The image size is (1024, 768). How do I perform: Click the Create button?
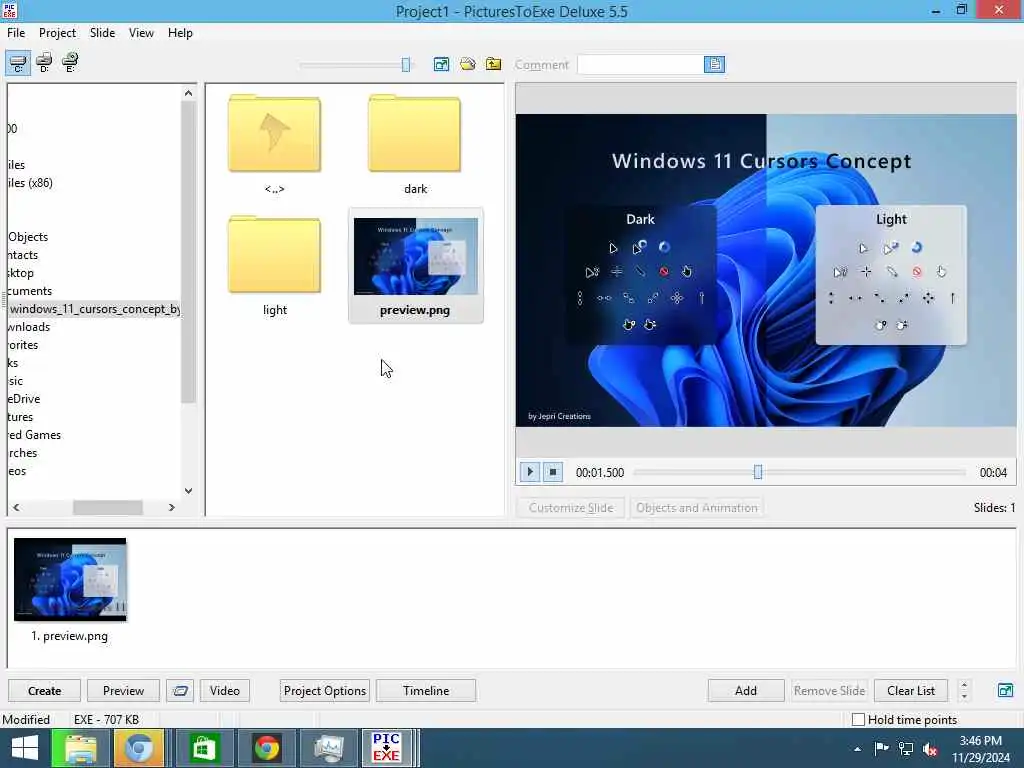[x=44, y=690]
